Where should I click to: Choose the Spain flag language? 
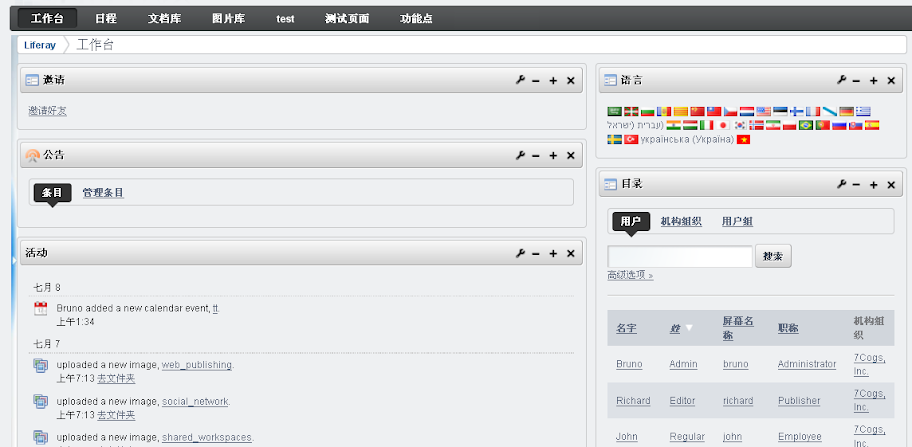pos(872,126)
